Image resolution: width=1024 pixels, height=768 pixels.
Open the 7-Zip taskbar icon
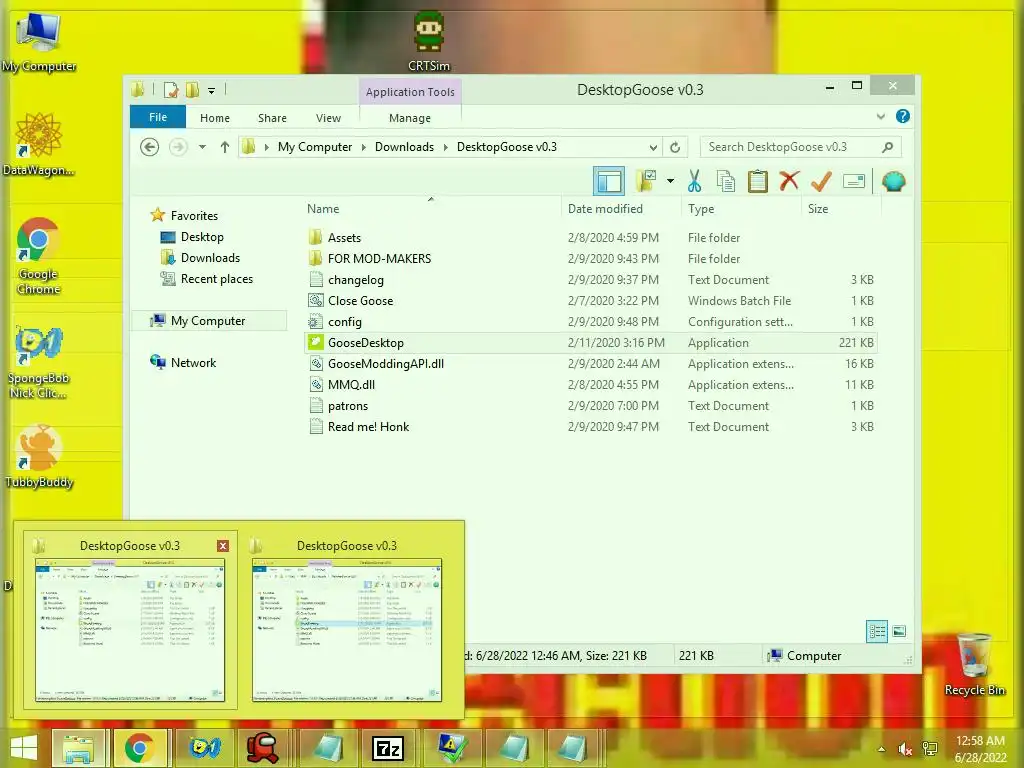[x=388, y=748]
